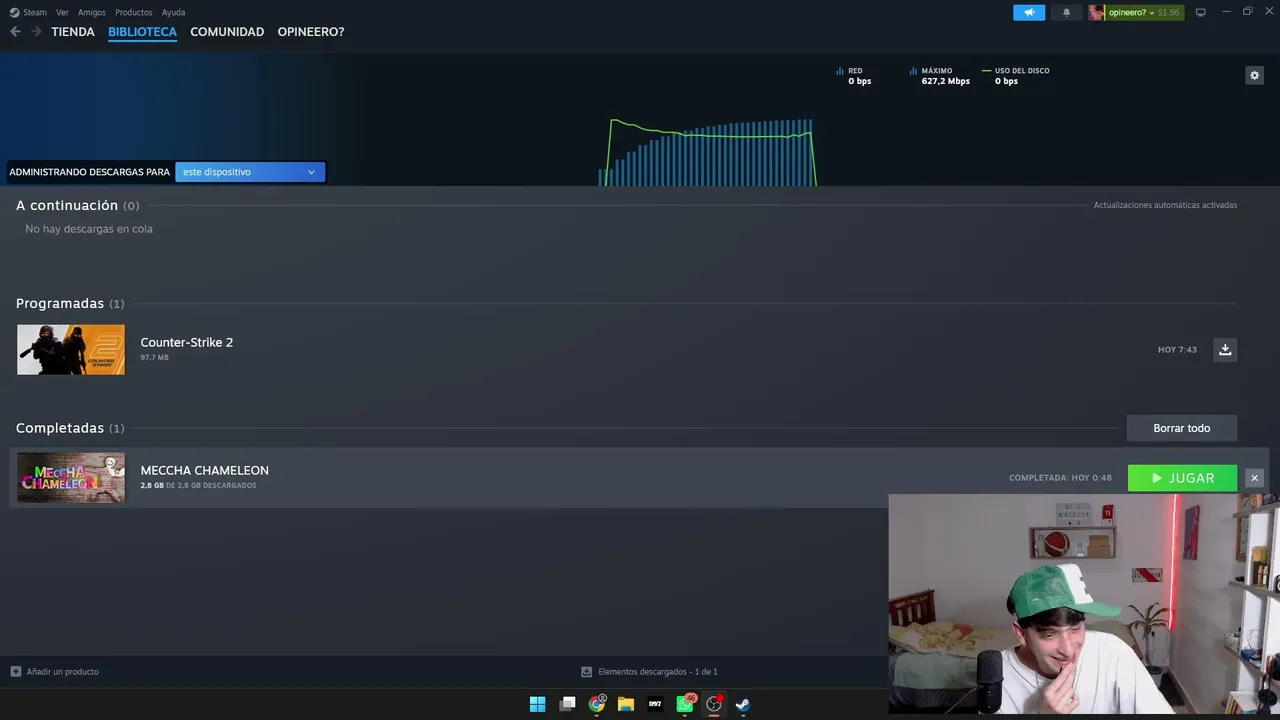Click JUGAR to play MECCHA CHAMELEON
Screen dimensions: 1280x720
pyautogui.click(x=1182, y=478)
